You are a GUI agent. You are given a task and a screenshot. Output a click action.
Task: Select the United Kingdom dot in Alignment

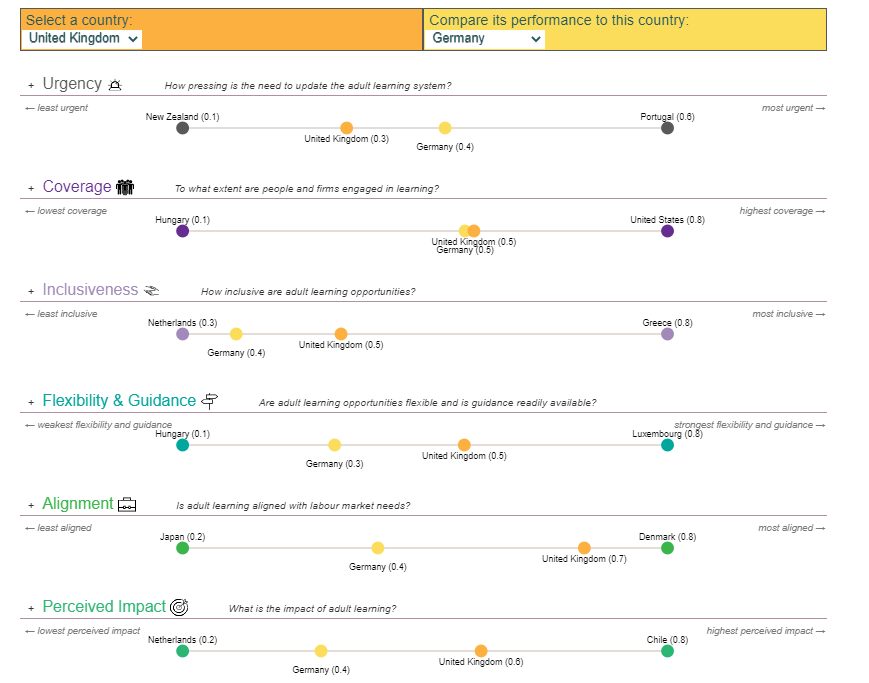click(584, 548)
